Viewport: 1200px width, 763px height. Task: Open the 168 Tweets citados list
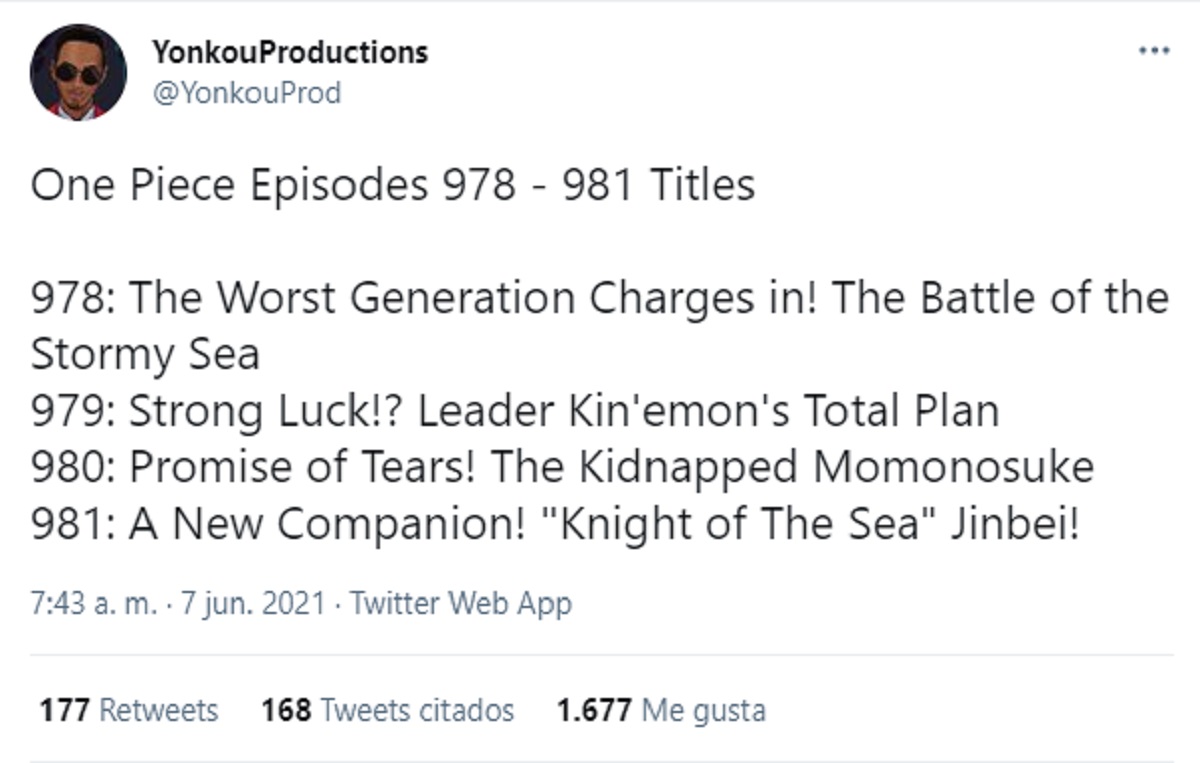pos(387,710)
